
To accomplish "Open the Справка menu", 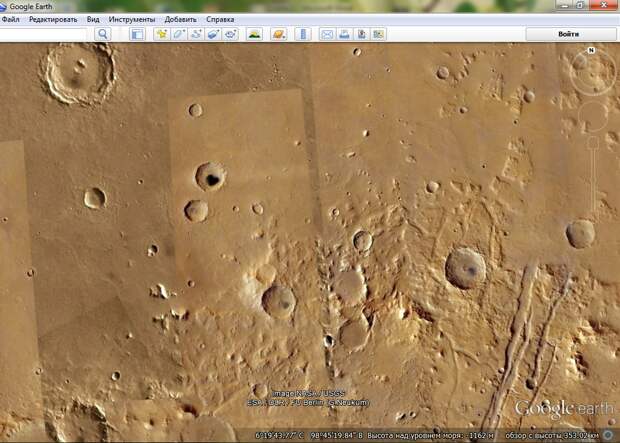I will (220, 19).
